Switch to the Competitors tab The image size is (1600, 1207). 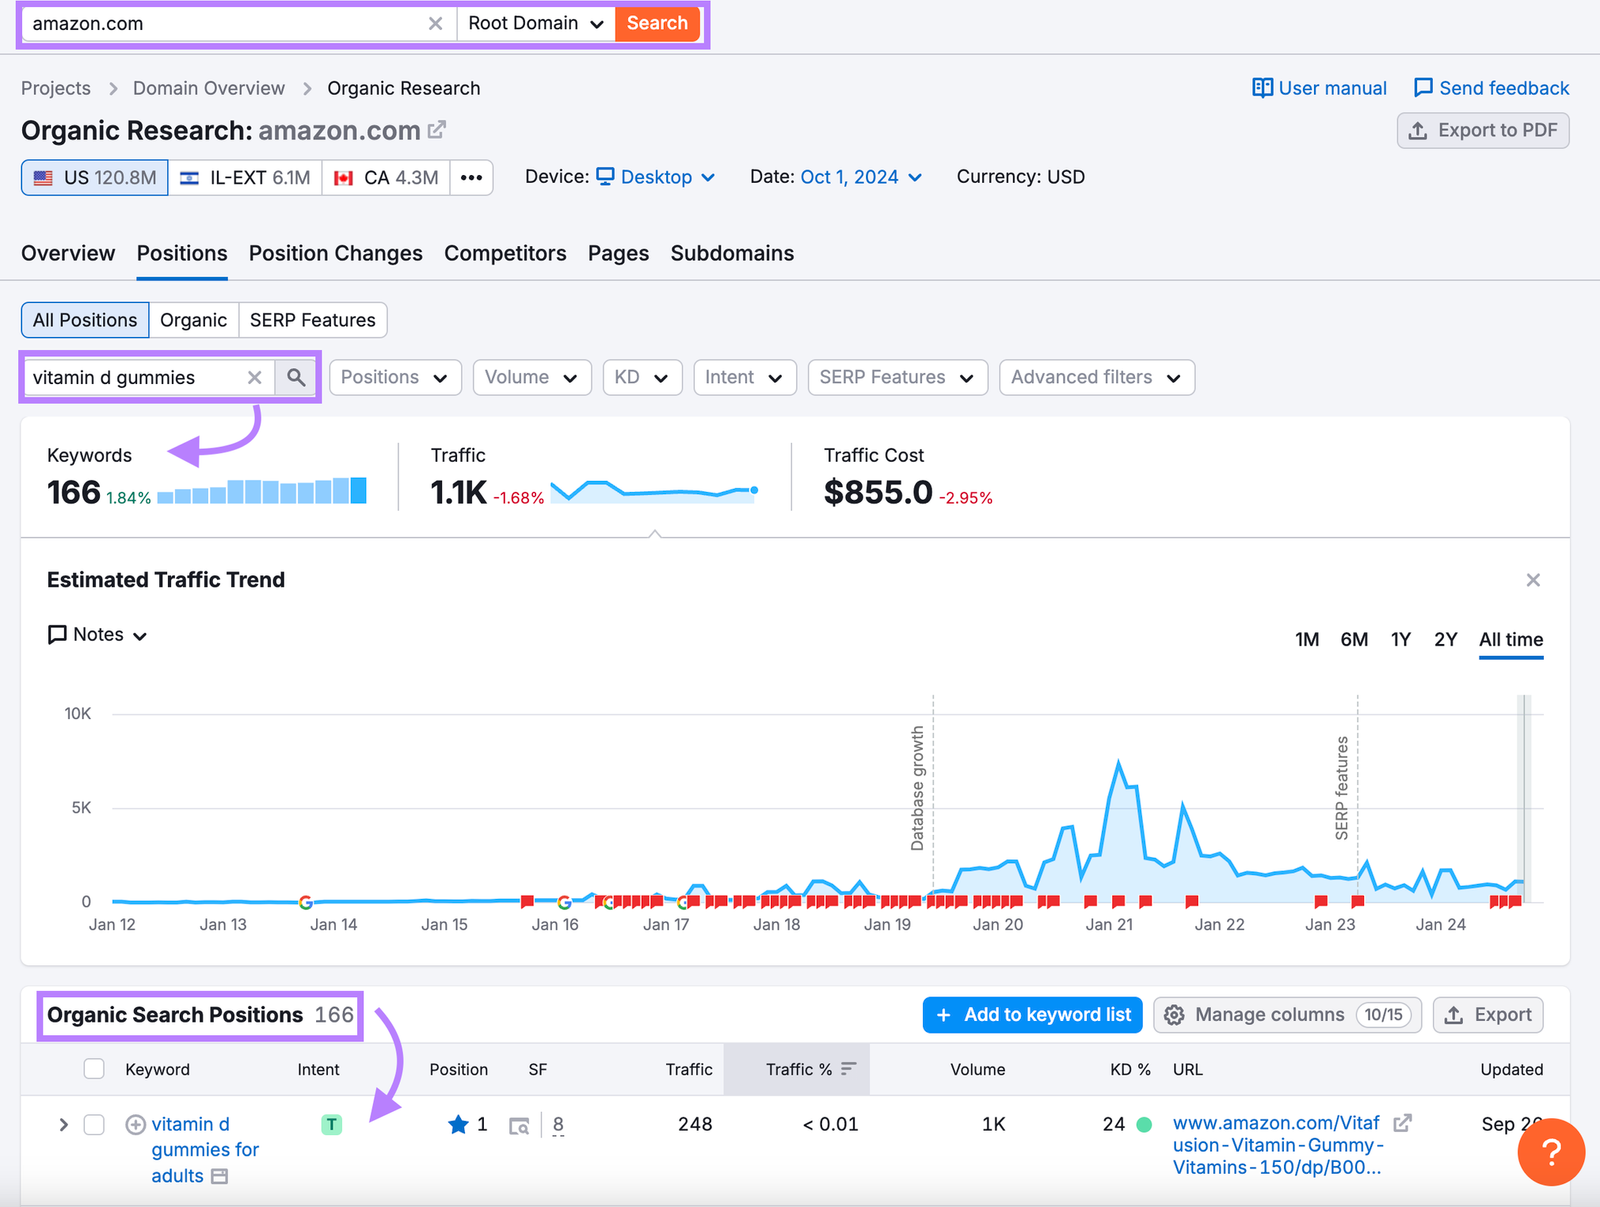point(505,253)
